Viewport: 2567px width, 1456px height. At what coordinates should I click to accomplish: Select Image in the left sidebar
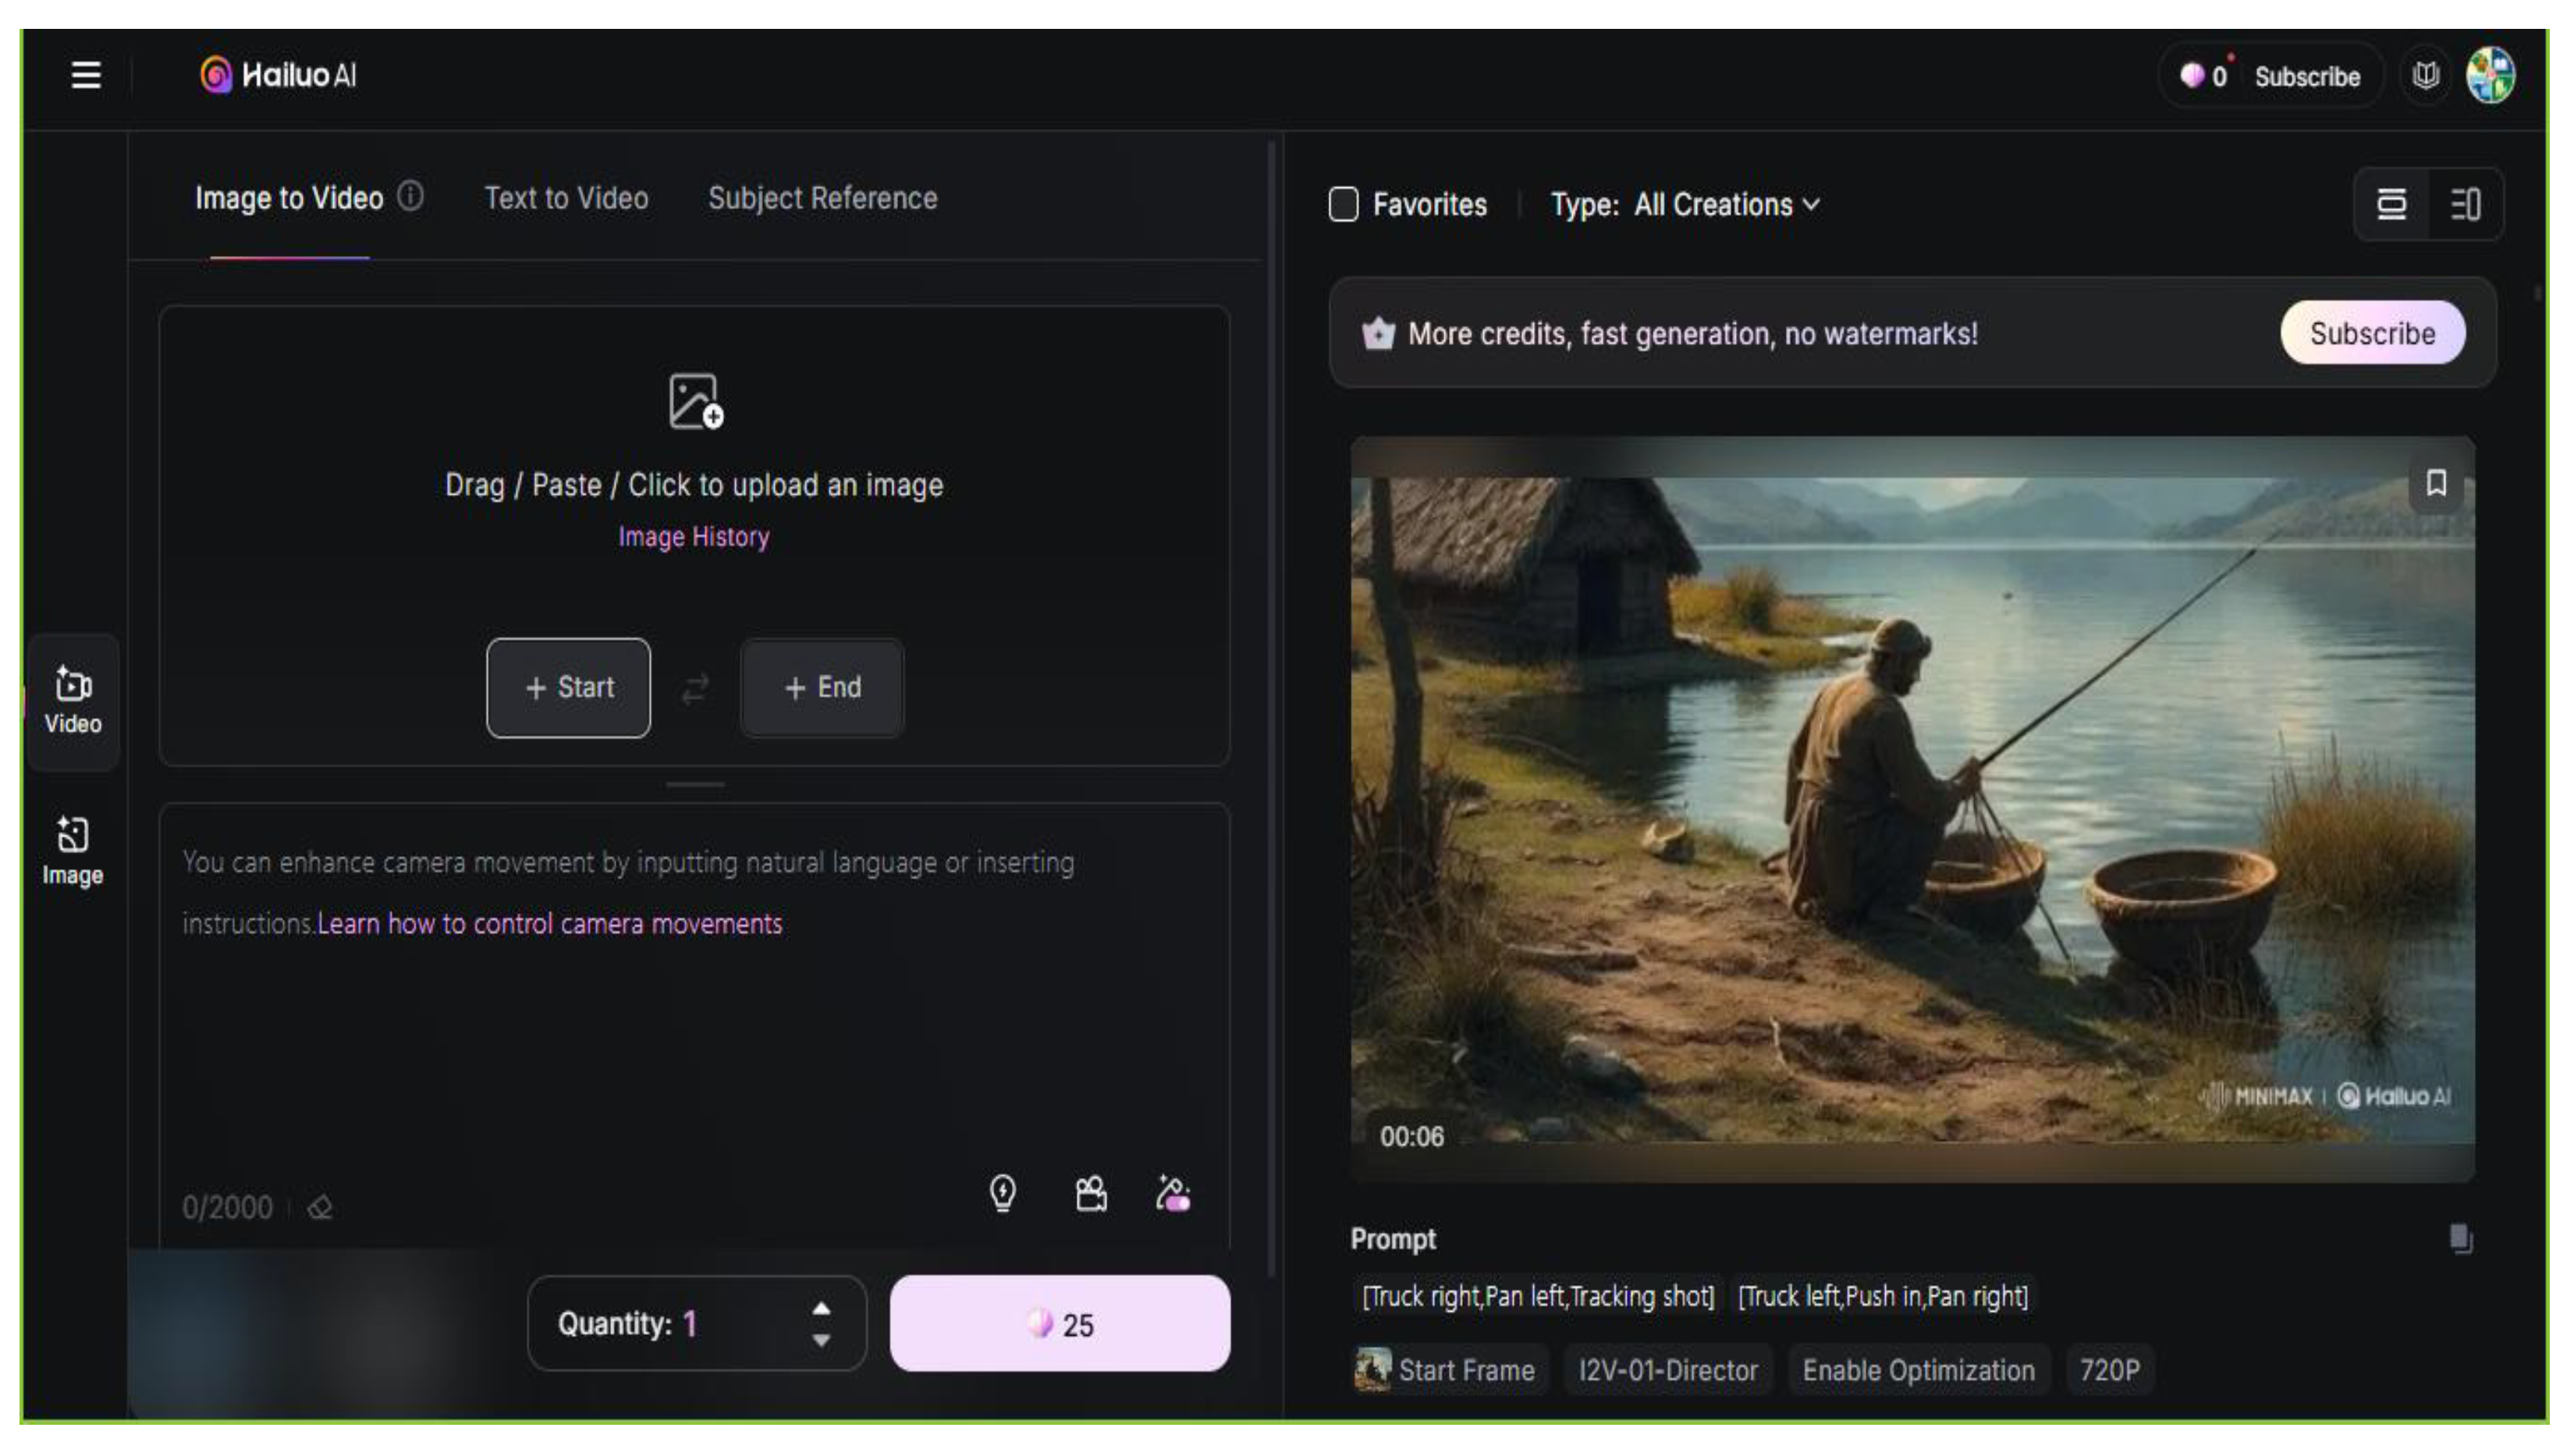(x=73, y=851)
